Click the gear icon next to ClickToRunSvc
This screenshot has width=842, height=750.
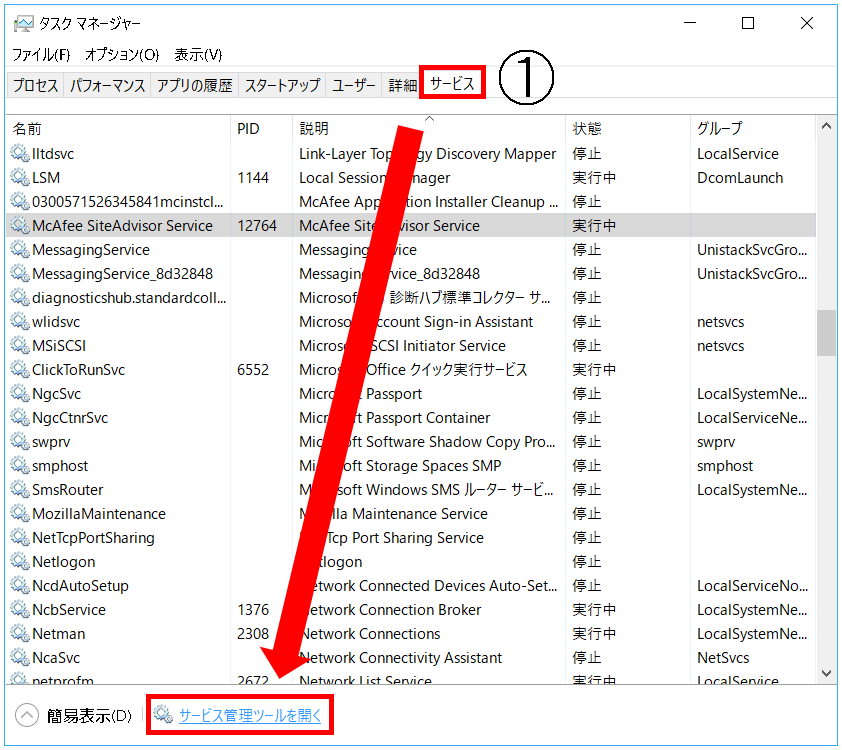(x=20, y=370)
